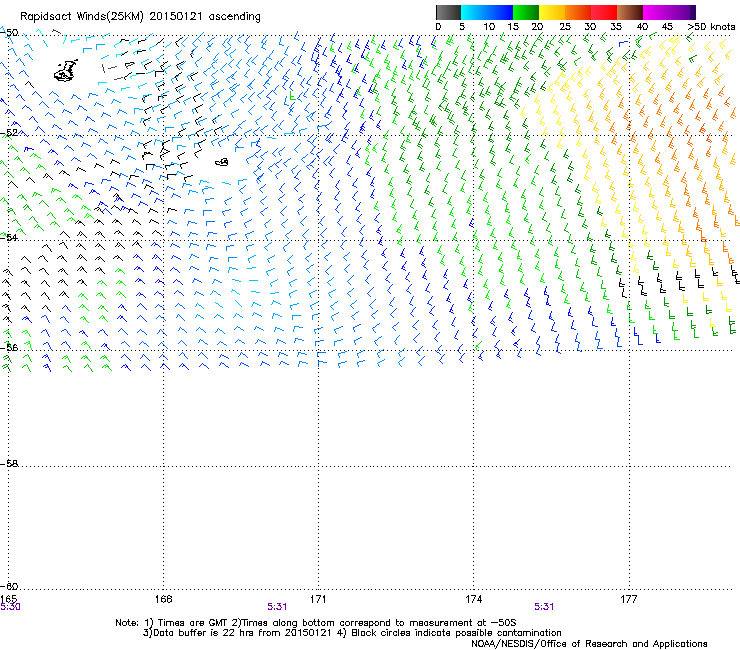Click the latitude label '-50'
Screen dimensions: 740x650
pyautogui.click(x=9, y=33)
